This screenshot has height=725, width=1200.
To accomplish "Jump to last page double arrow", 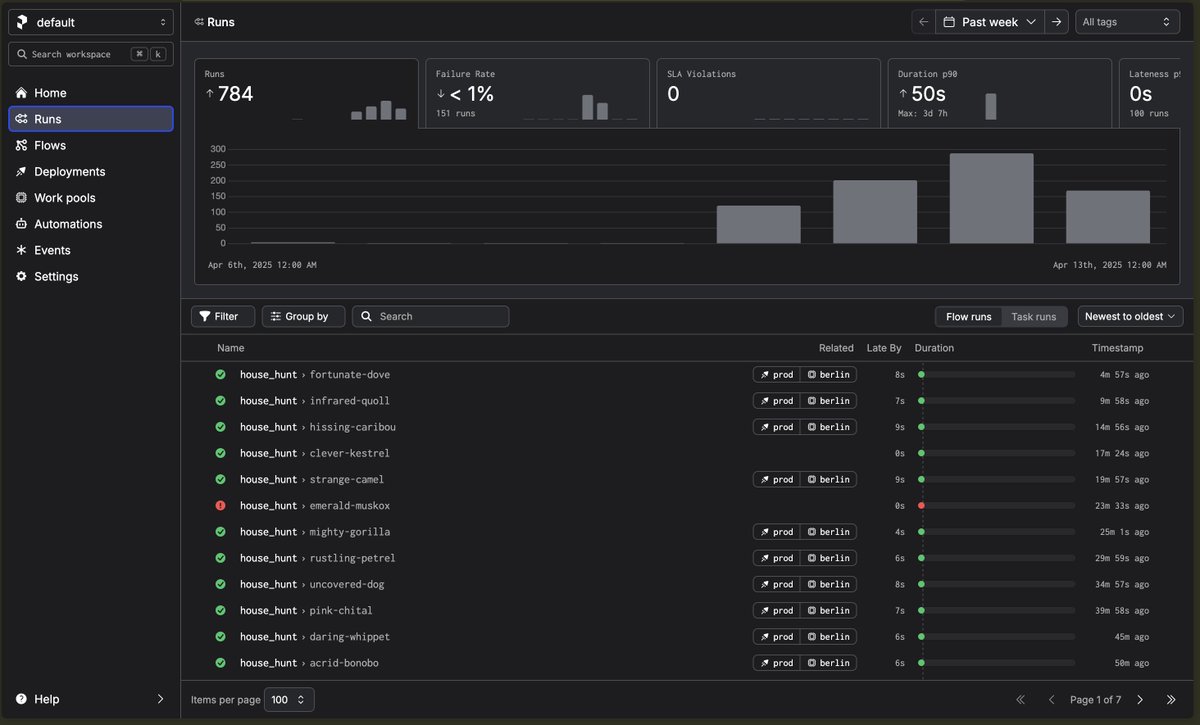I will click(1171, 700).
